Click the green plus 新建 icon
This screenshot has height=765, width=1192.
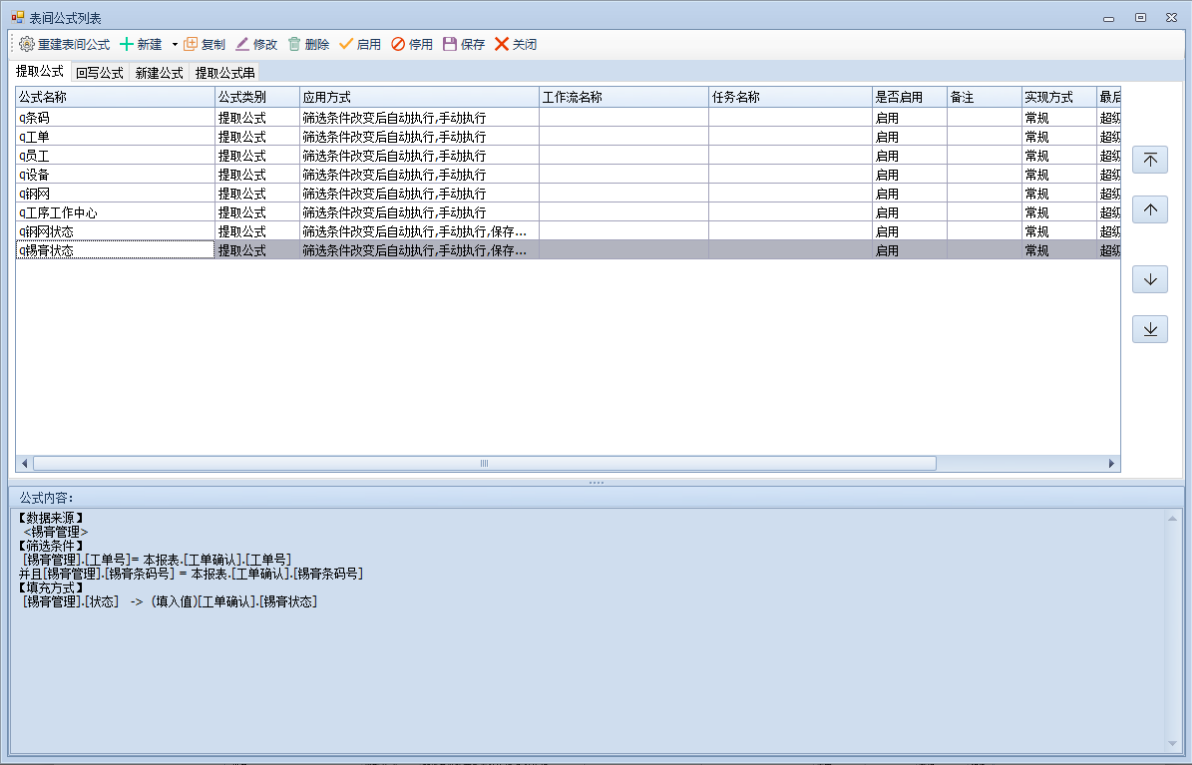pyautogui.click(x=127, y=44)
